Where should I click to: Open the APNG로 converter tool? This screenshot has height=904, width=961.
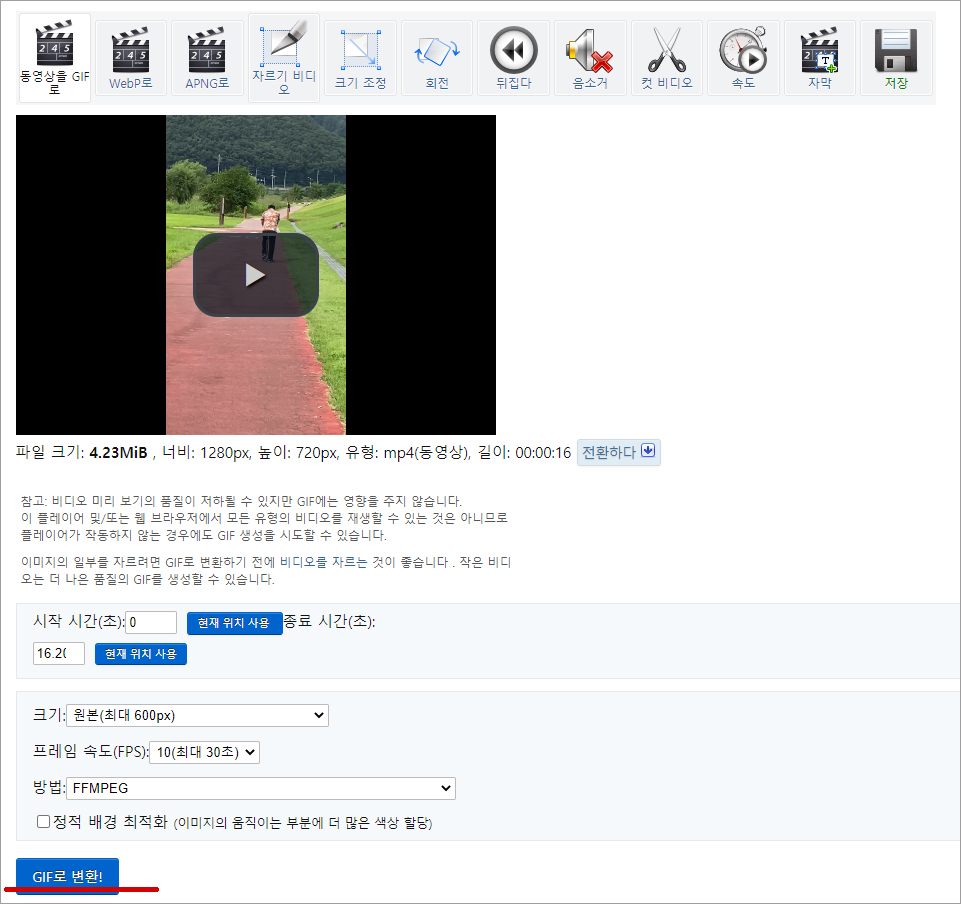pyautogui.click(x=207, y=58)
